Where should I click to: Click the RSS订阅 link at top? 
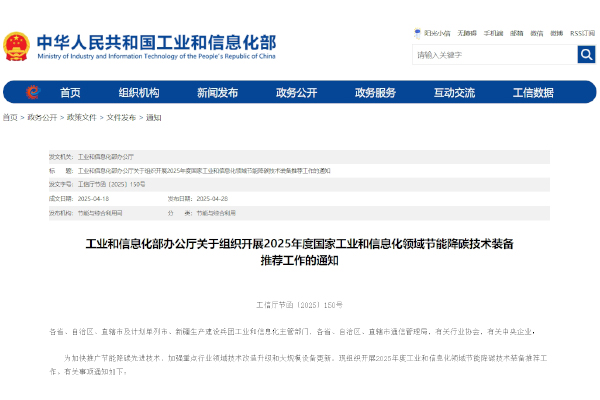click(582, 33)
